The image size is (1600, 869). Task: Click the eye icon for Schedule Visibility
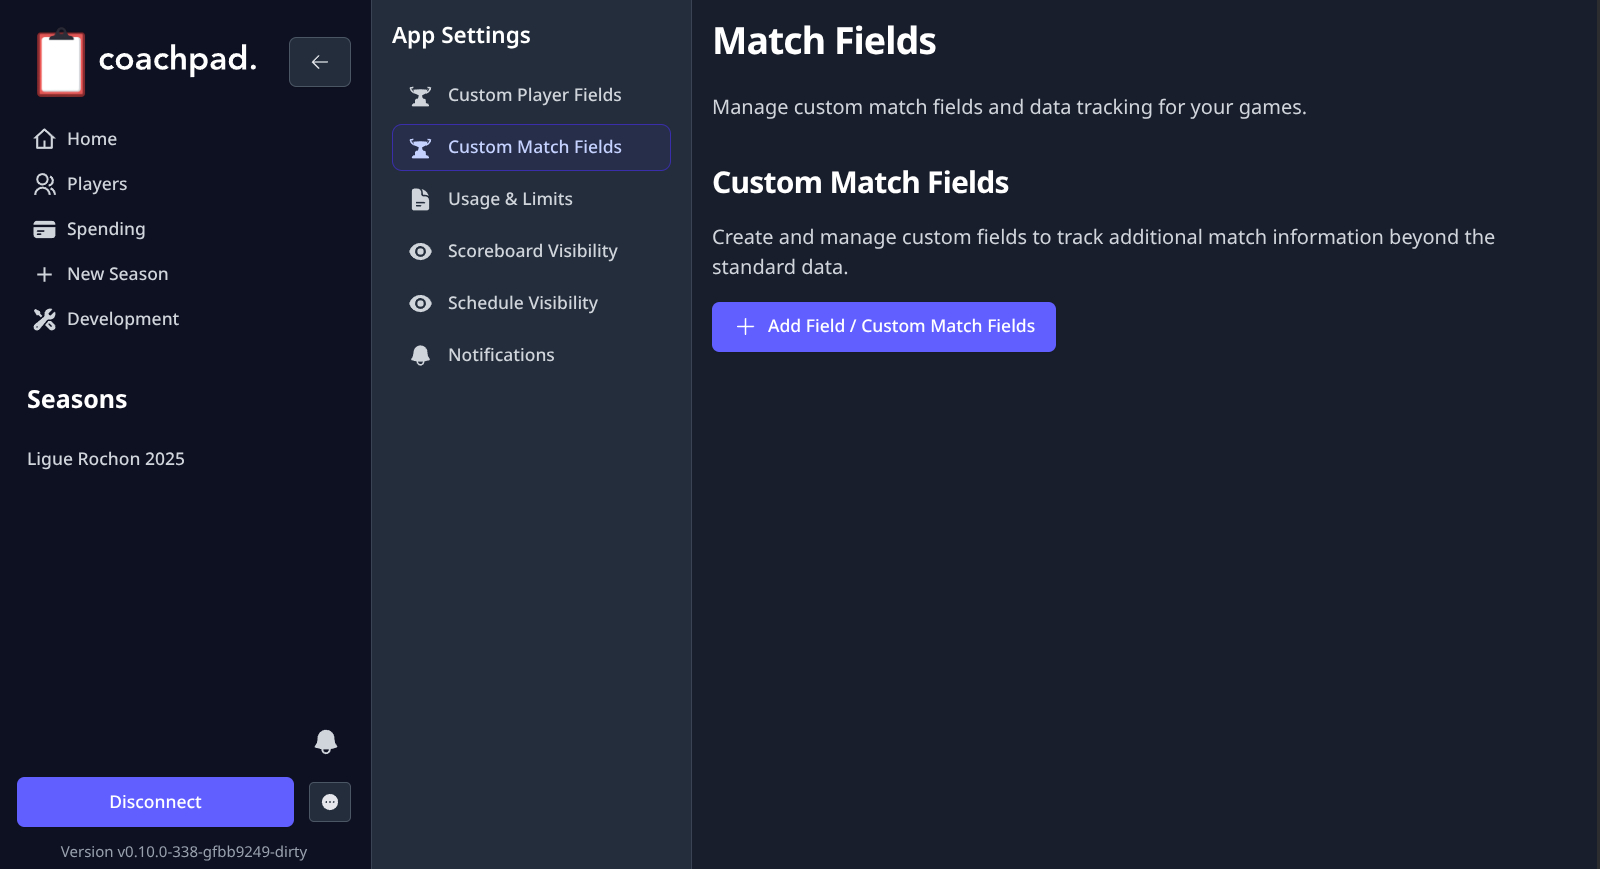[x=421, y=303]
